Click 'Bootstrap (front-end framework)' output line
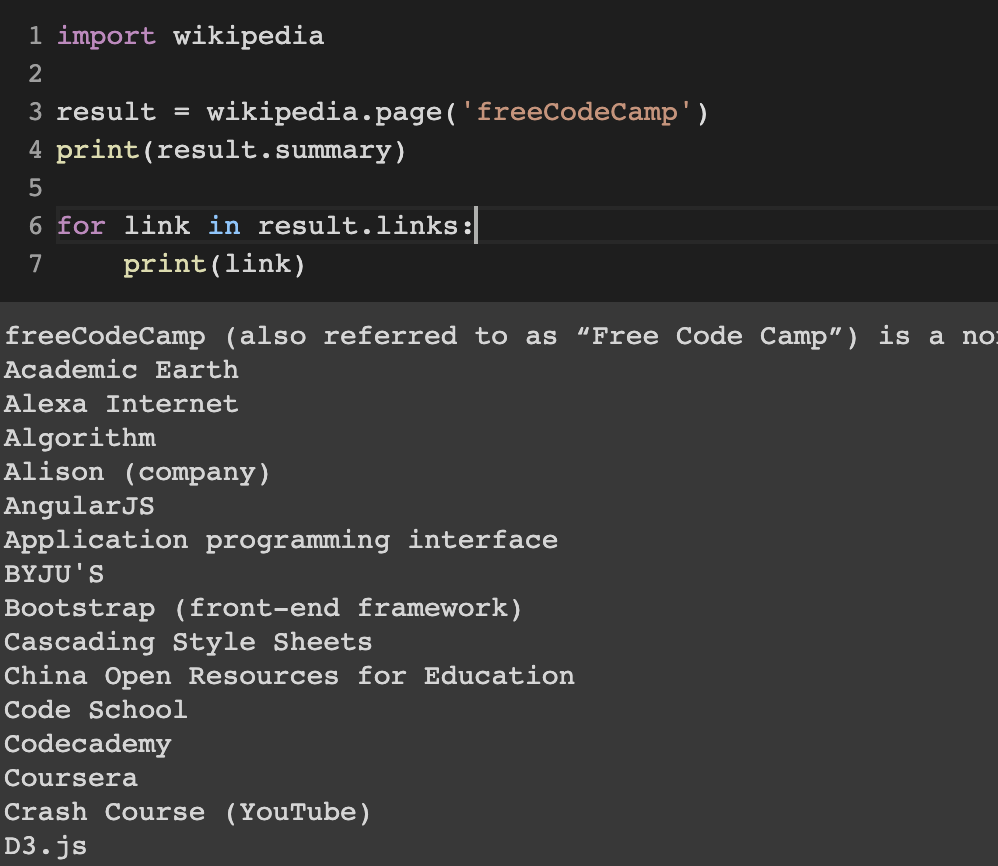Image resolution: width=998 pixels, height=866 pixels. coord(264,608)
